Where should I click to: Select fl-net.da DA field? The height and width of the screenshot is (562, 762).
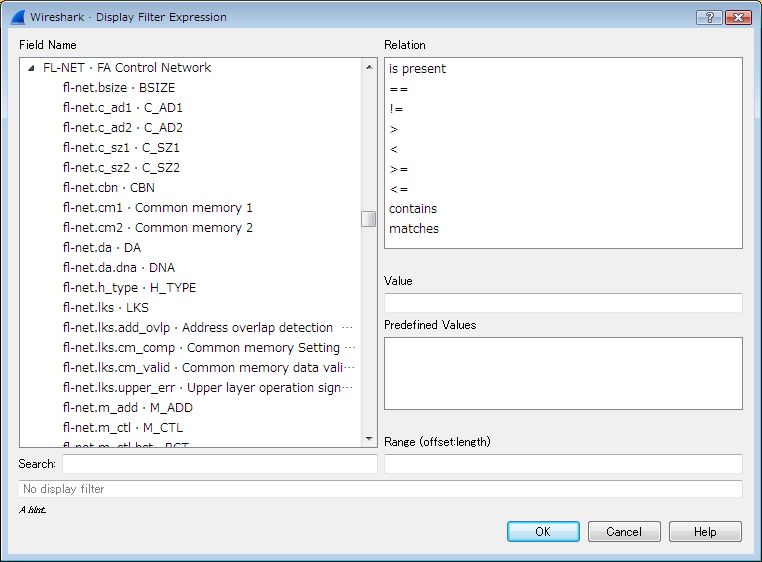(102, 247)
